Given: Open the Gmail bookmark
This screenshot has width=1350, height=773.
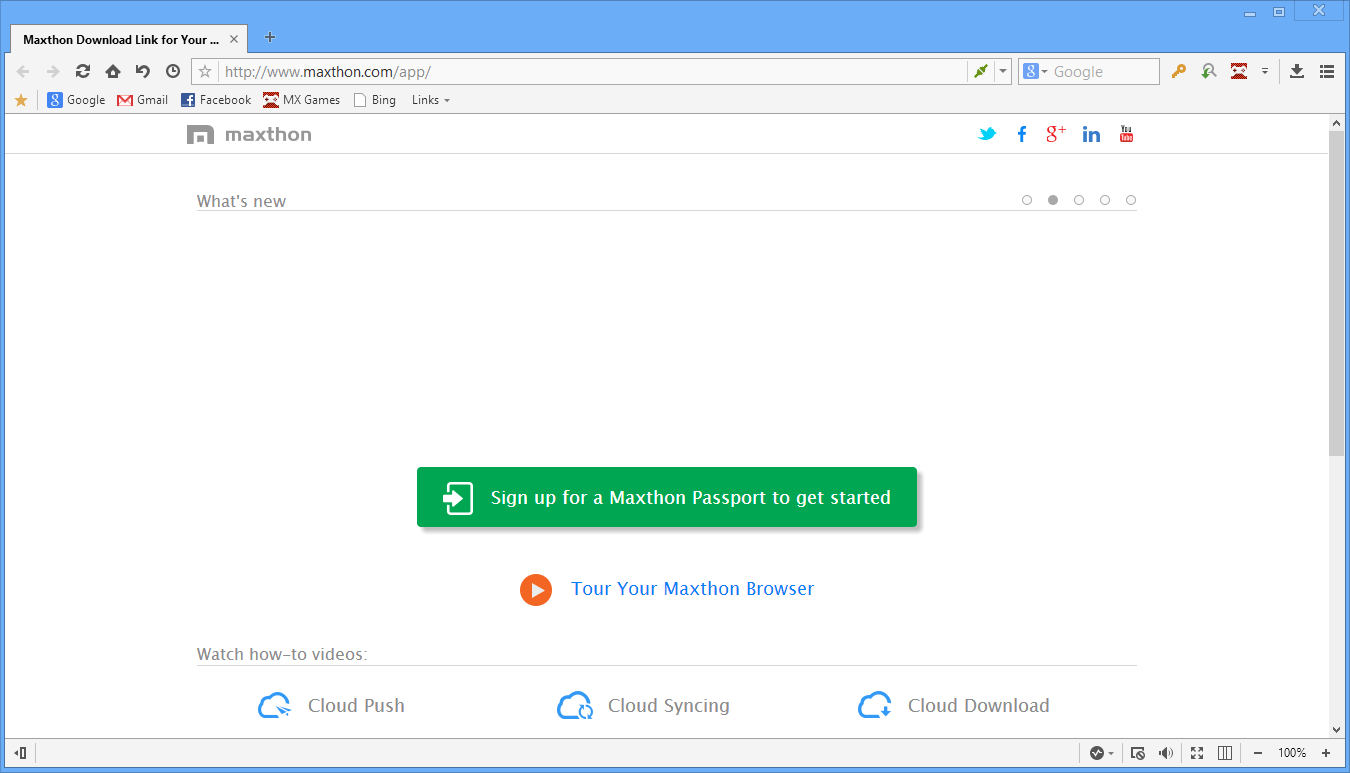Looking at the screenshot, I should tap(142, 100).
